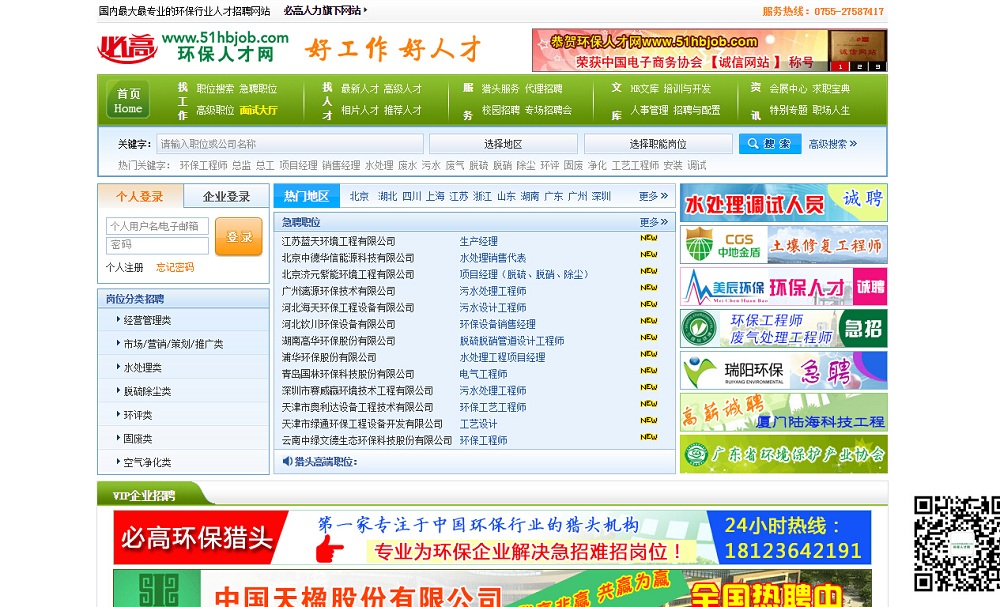This screenshot has width=1000, height=607.
Task: Open 职位搜索 in navigation menu
Action: [215, 89]
